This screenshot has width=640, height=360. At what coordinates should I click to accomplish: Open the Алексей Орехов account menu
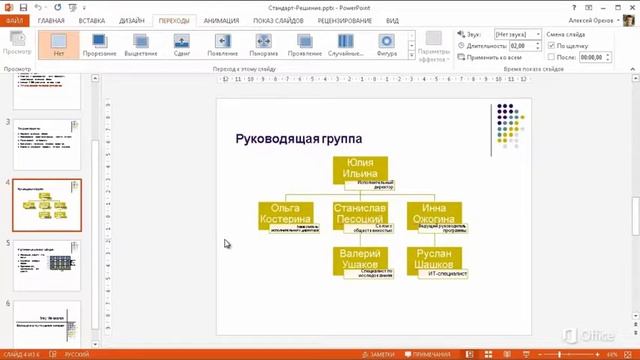point(593,20)
